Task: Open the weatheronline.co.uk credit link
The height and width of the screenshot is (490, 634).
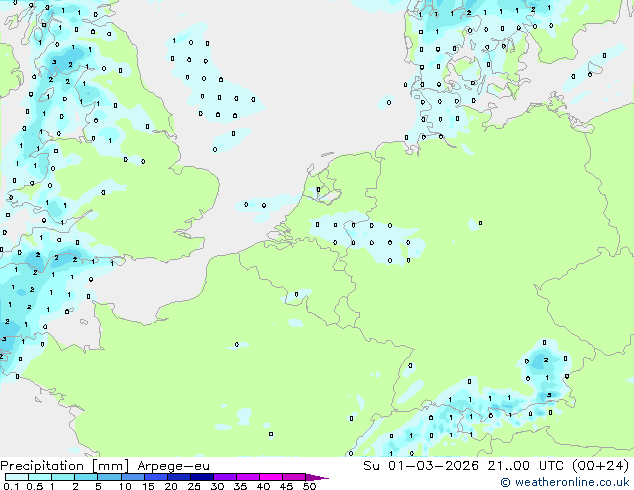Action: [565, 482]
